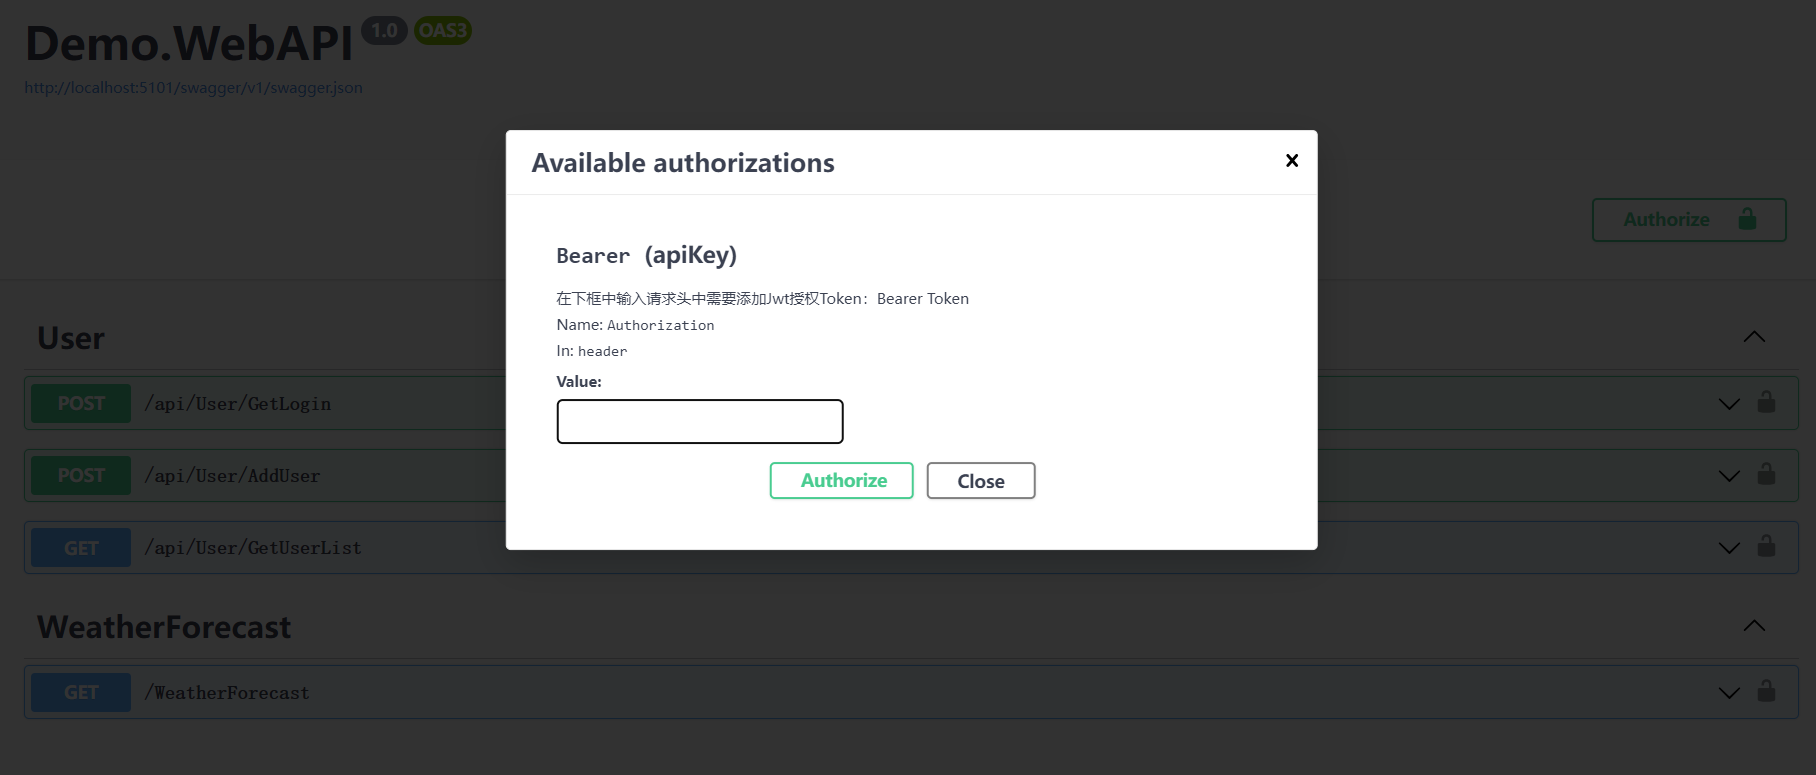1816x775 pixels.
Task: Collapse the User section chevron
Action: click(1754, 337)
